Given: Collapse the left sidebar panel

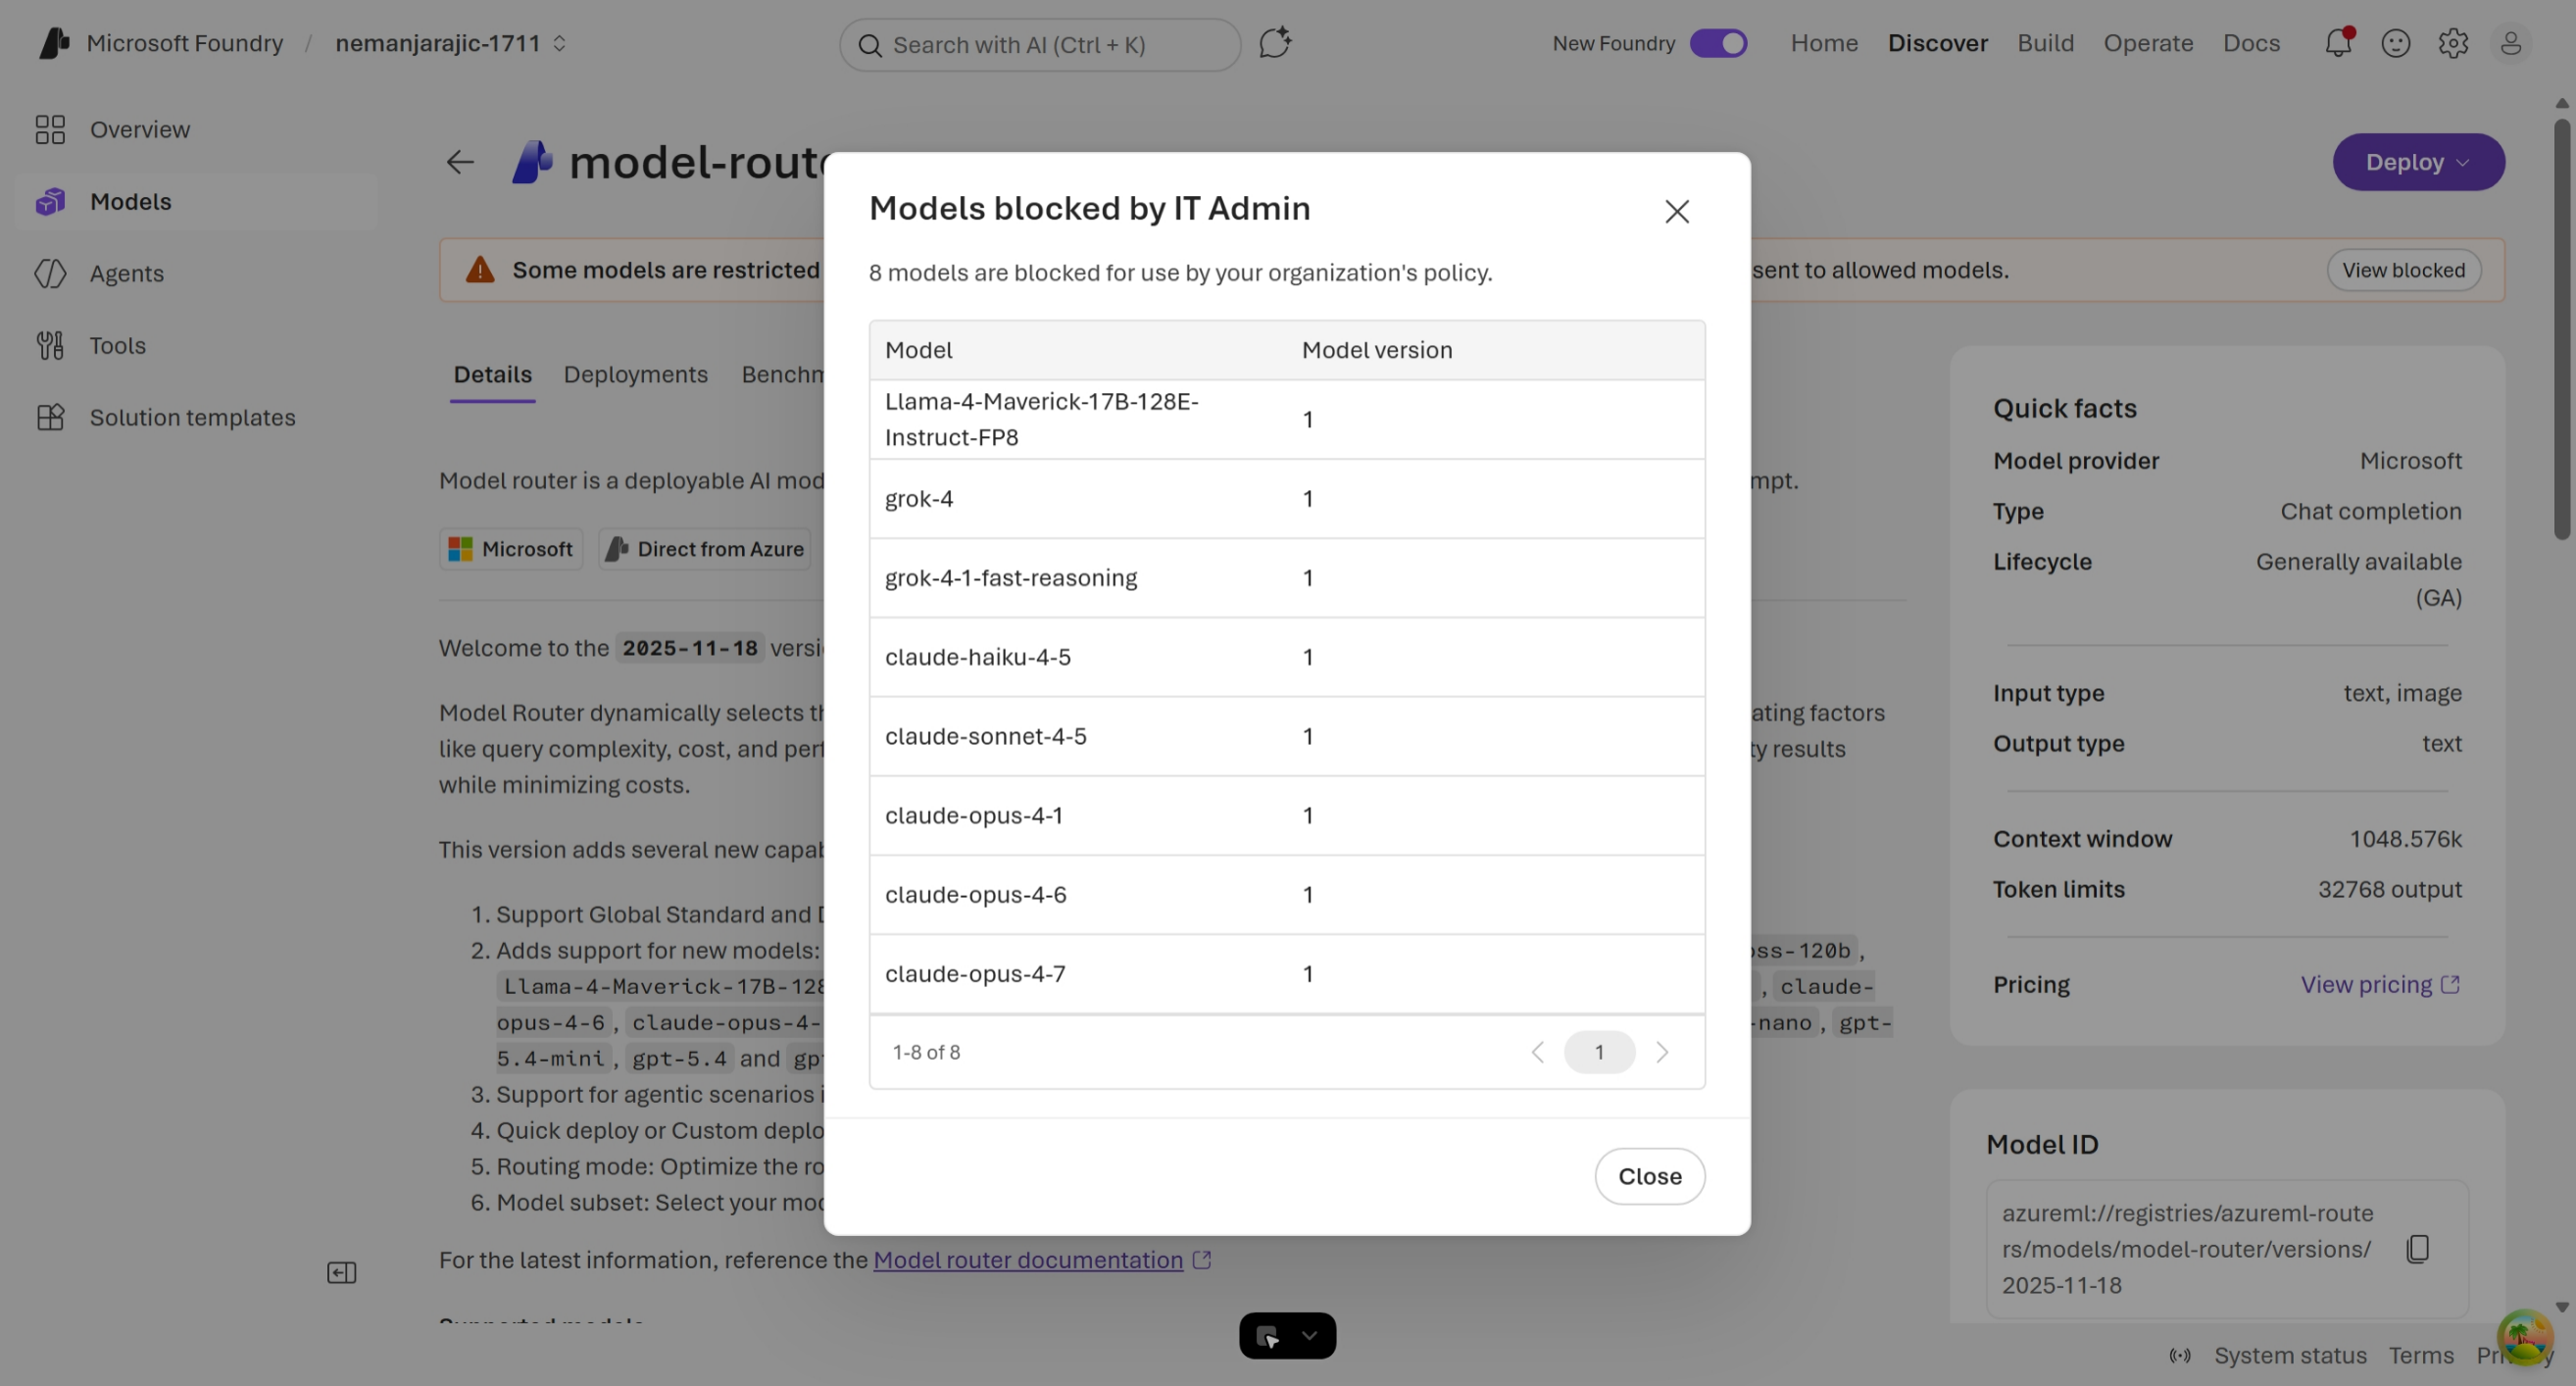Looking at the screenshot, I should (342, 1273).
